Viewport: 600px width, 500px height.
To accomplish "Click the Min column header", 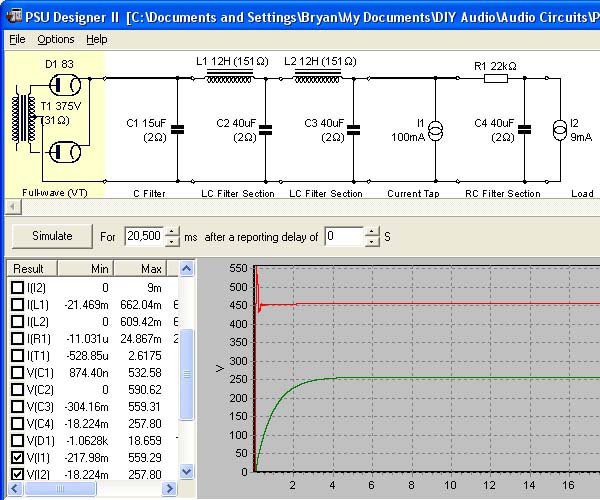I will tap(85, 269).
